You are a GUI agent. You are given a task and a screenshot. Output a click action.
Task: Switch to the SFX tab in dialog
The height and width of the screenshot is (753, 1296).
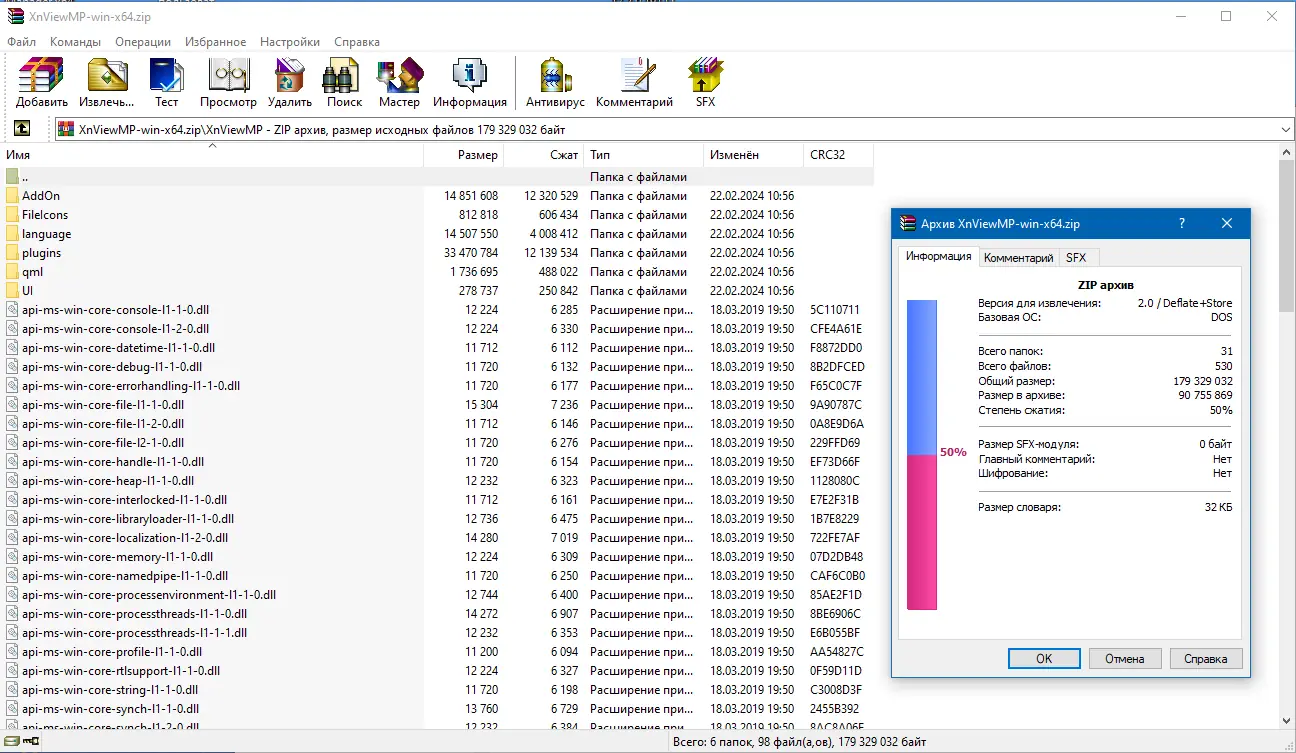1076,258
